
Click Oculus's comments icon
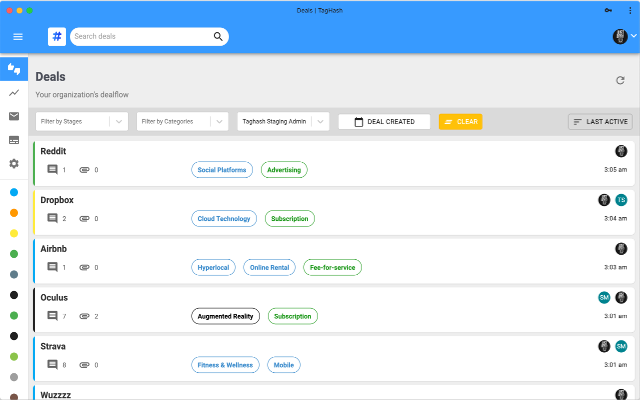pyautogui.click(x=52, y=316)
